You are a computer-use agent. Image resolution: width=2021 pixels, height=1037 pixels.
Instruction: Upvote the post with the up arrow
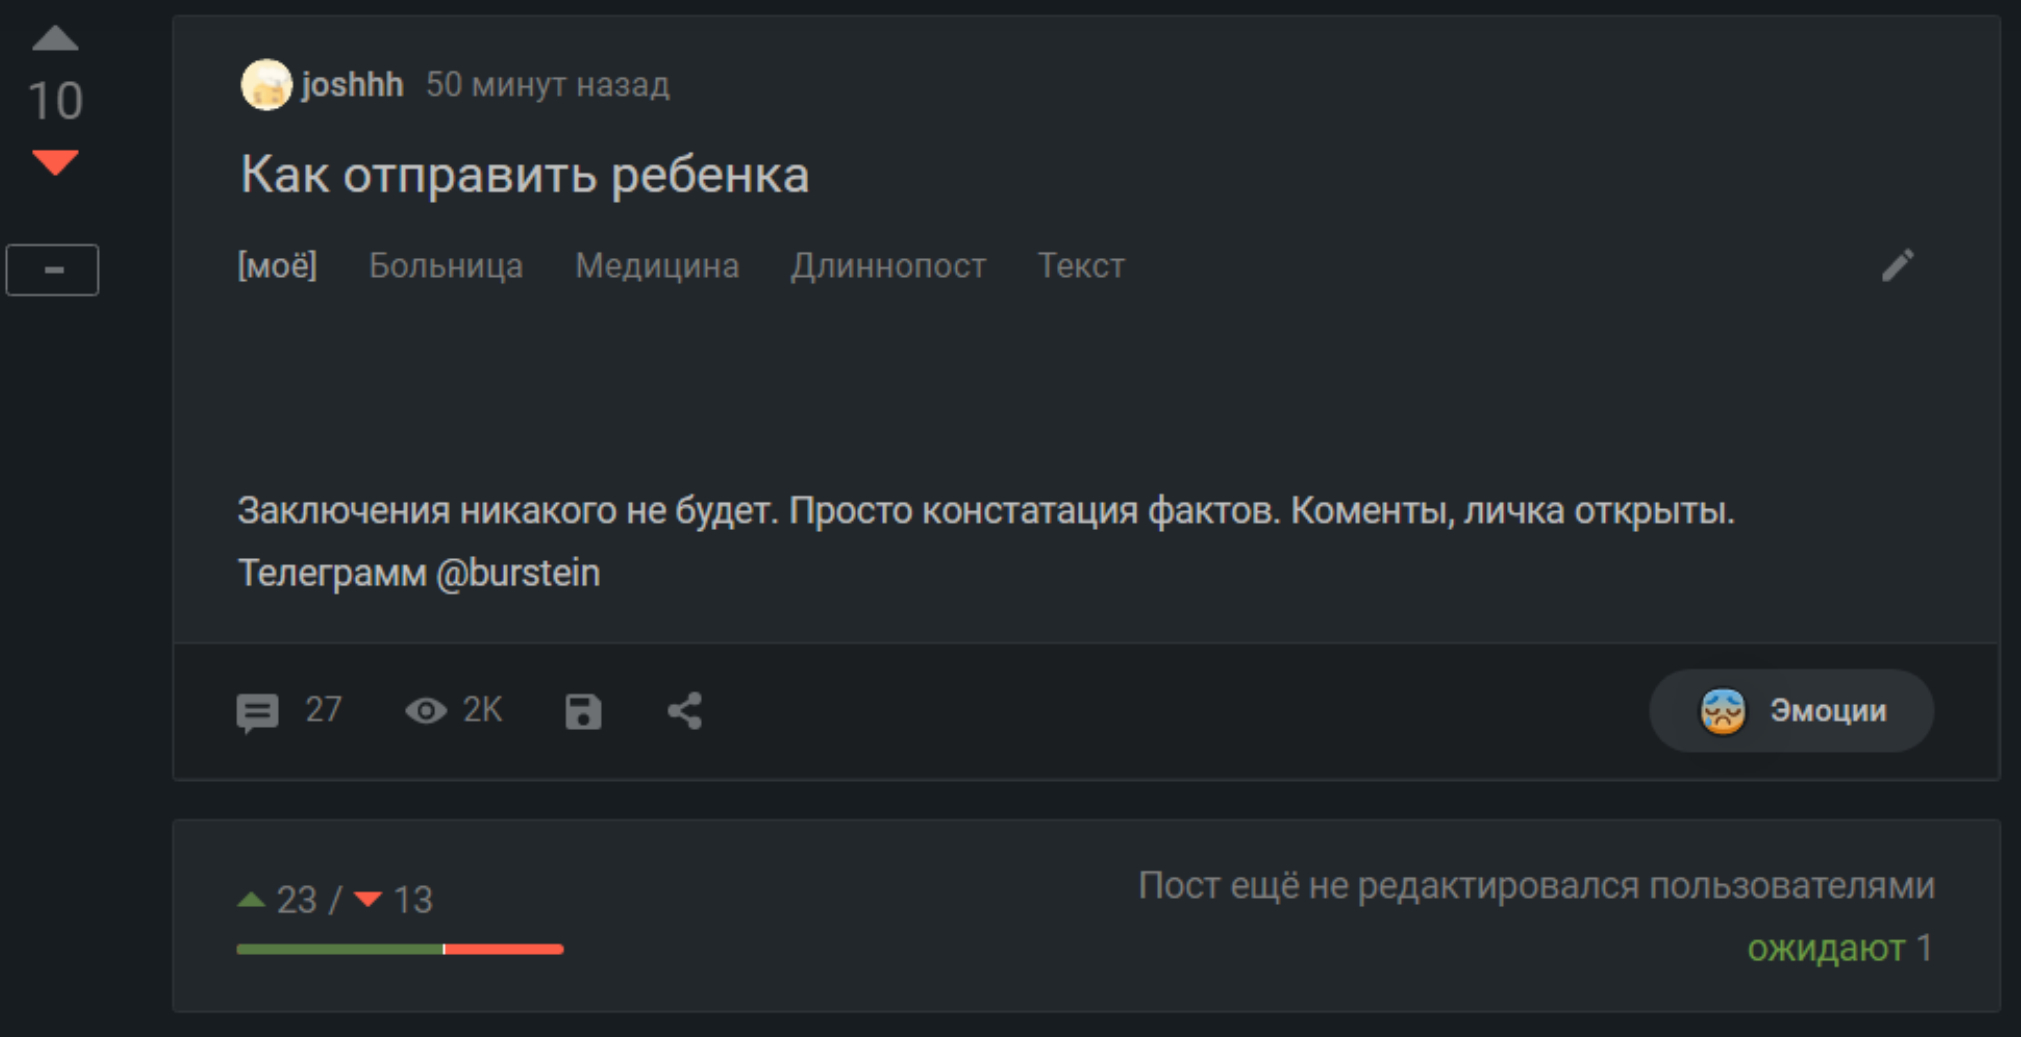pyautogui.click(x=55, y=39)
